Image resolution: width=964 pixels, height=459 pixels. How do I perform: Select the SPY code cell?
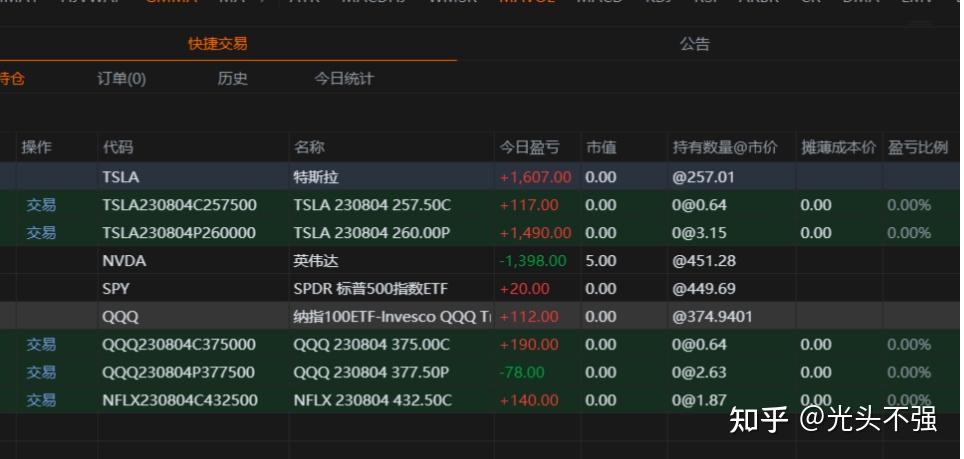tap(116, 289)
